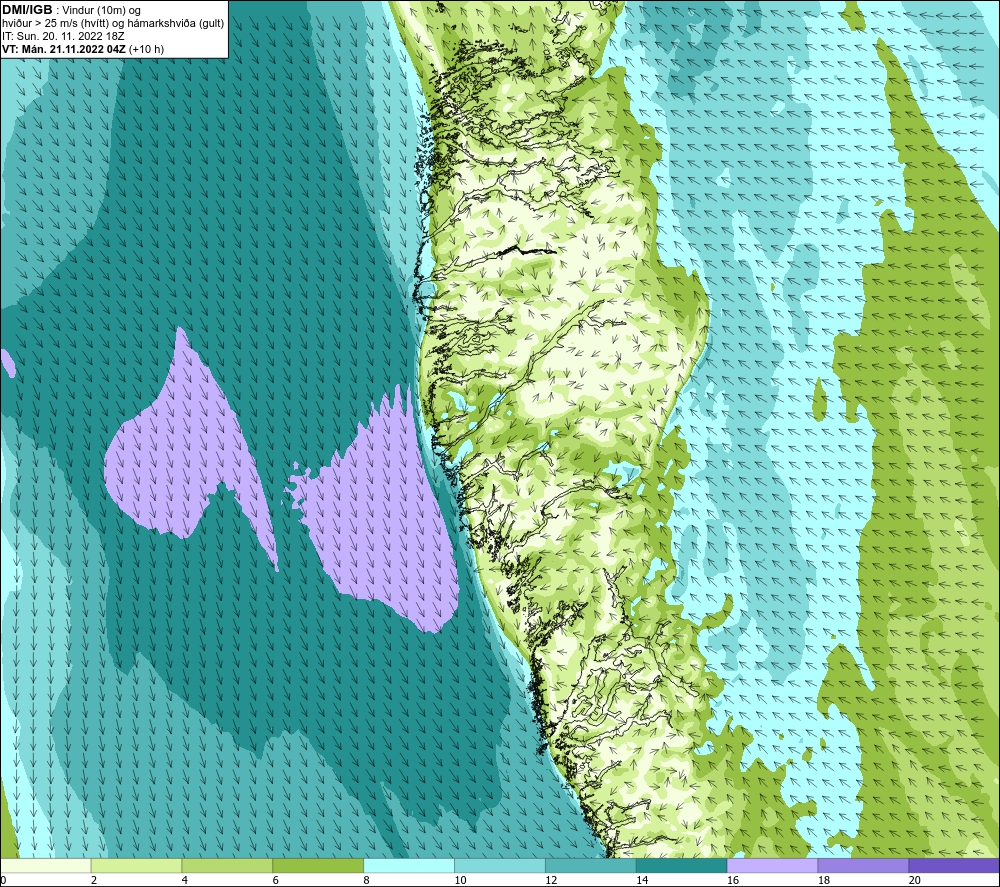Screen dimensions: 1000x887
Task: Click the dark violet legend swatch above 20
Action: [954, 865]
